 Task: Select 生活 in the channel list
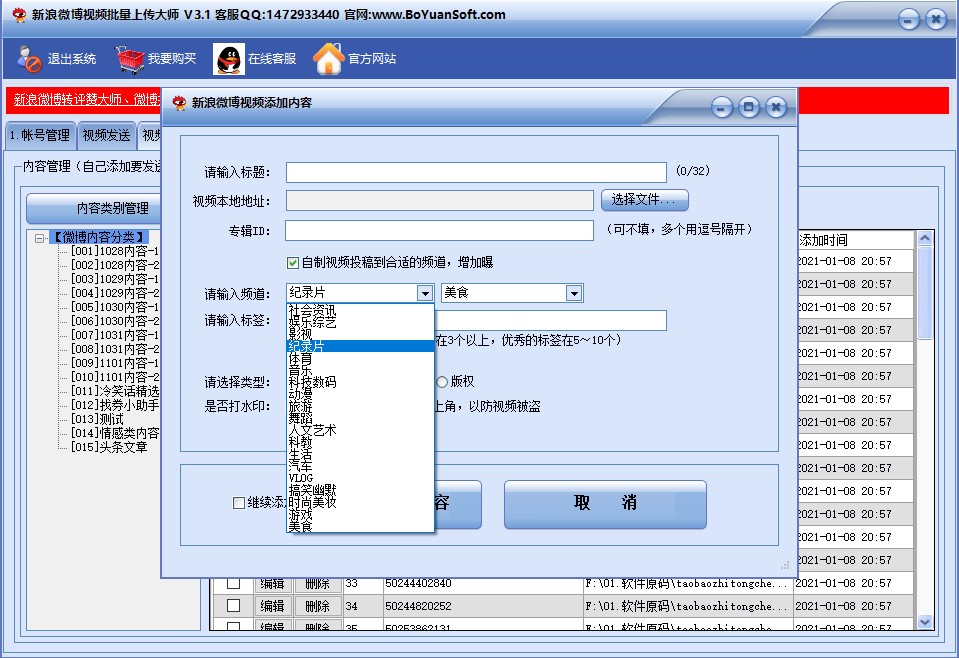point(360,454)
